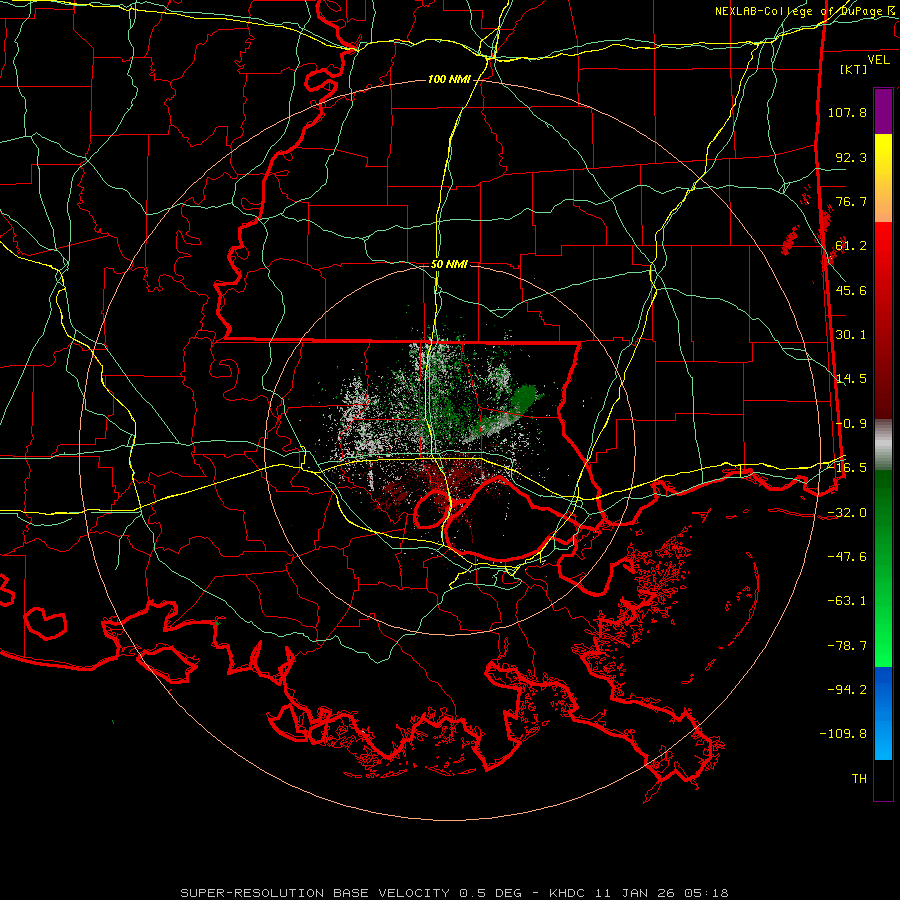Click the gray near-zero segment of color bar
Image resolution: width=900 pixels, height=900 pixels.
tap(883, 444)
